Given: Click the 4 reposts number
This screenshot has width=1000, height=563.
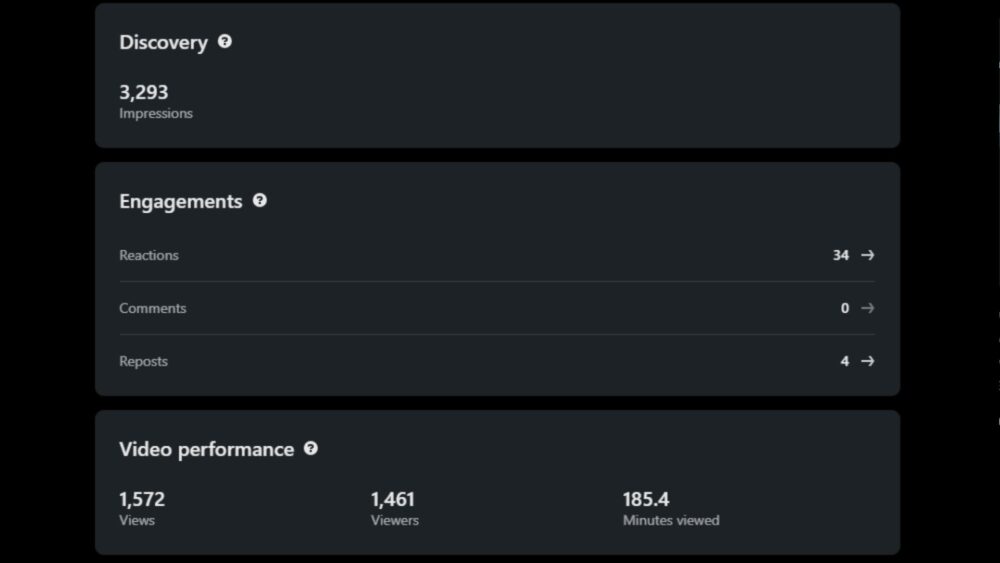Looking at the screenshot, I should [x=845, y=361].
